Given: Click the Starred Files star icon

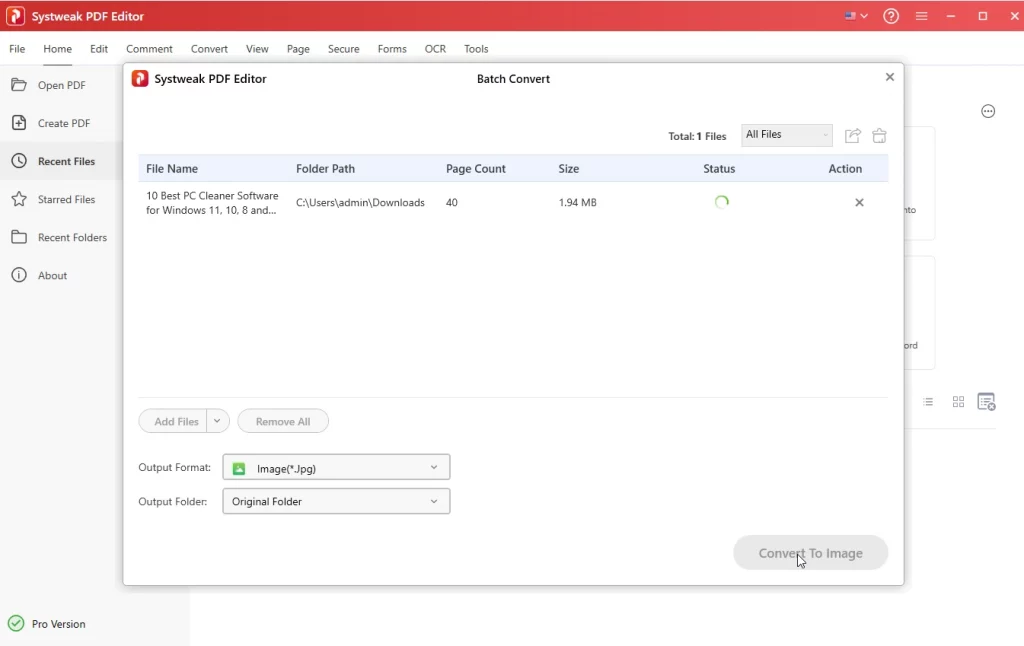Looking at the screenshot, I should 19,199.
